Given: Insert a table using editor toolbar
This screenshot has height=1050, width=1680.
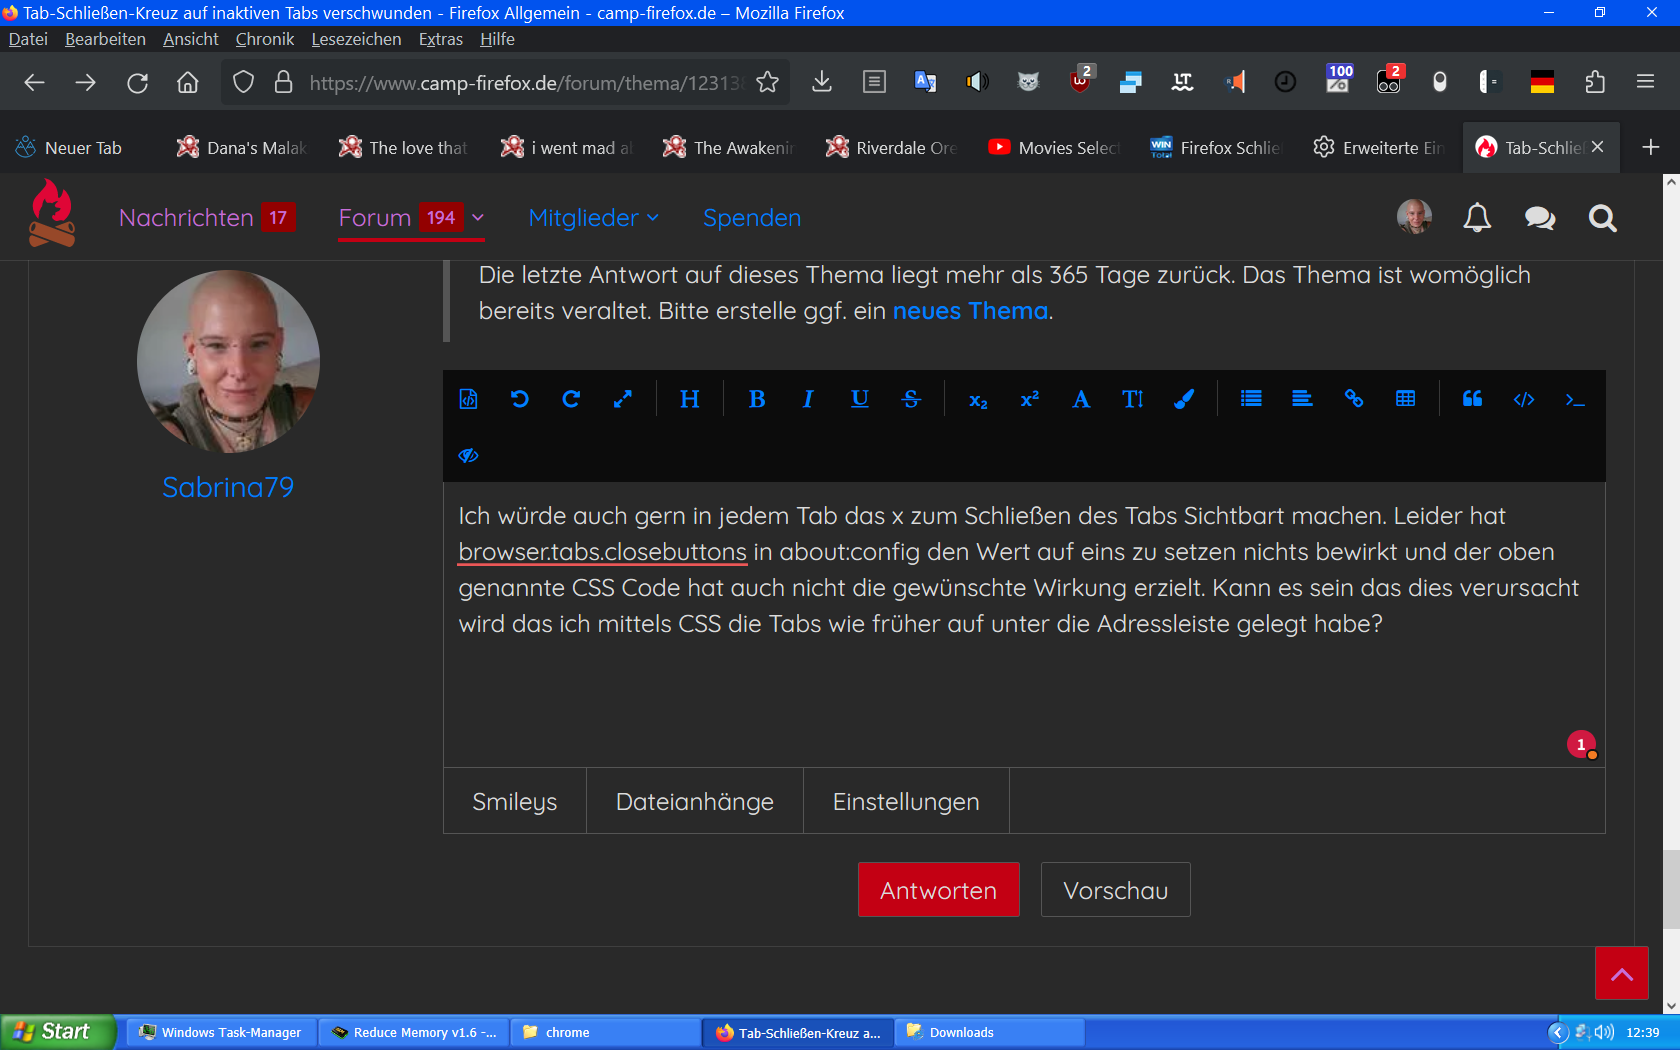Looking at the screenshot, I should tap(1405, 399).
